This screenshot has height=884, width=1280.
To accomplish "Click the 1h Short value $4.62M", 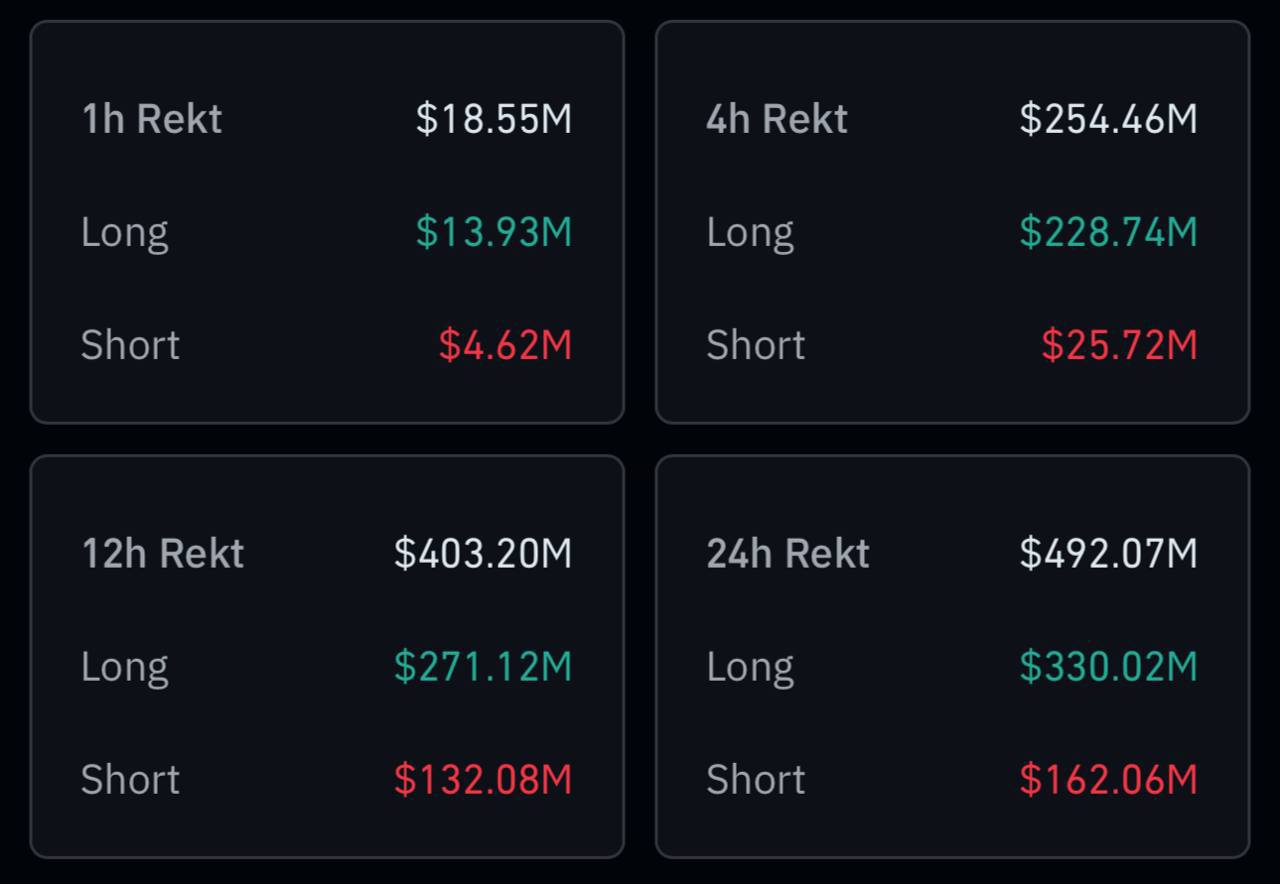I will coord(505,345).
